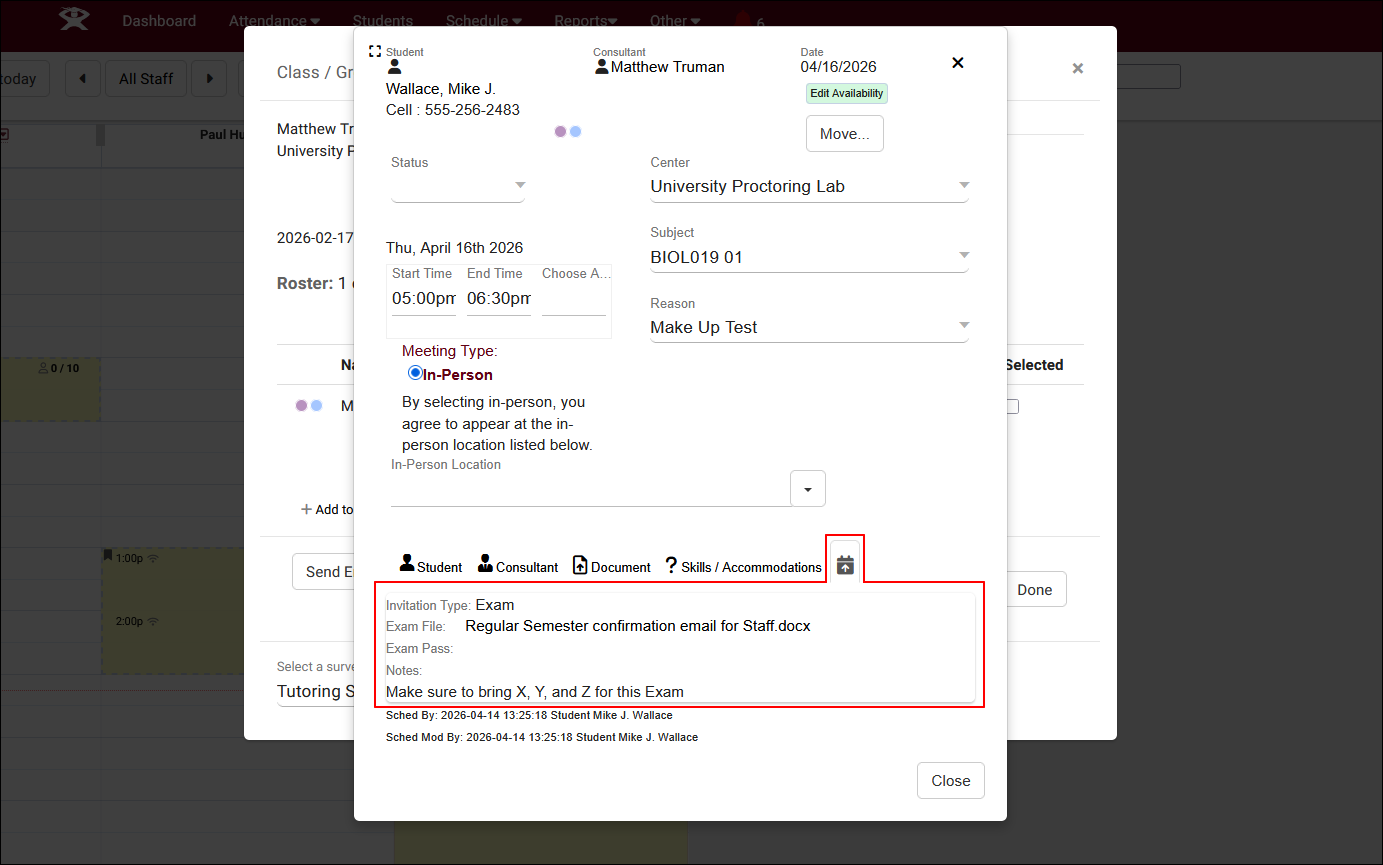Click the Edit Availability button
Screen dimensions: 1383x865
tap(846, 93)
